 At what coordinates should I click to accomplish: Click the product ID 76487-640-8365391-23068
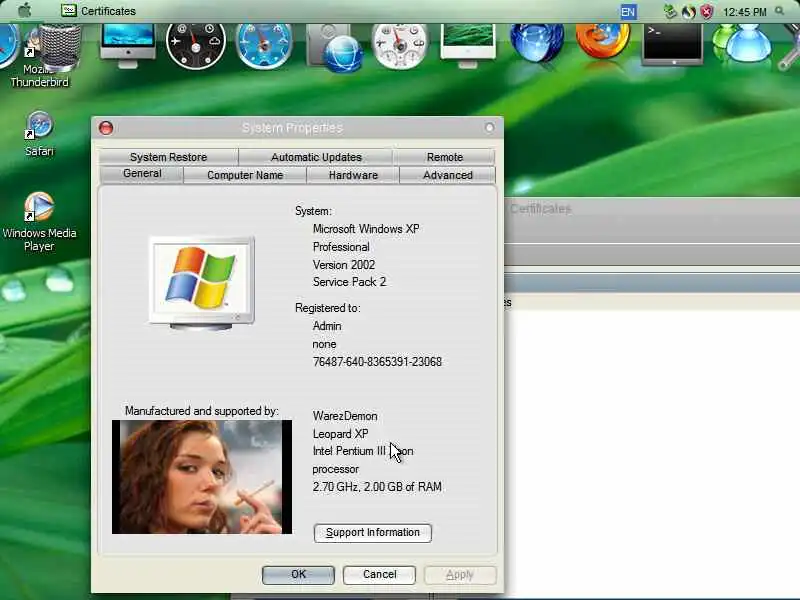click(377, 362)
